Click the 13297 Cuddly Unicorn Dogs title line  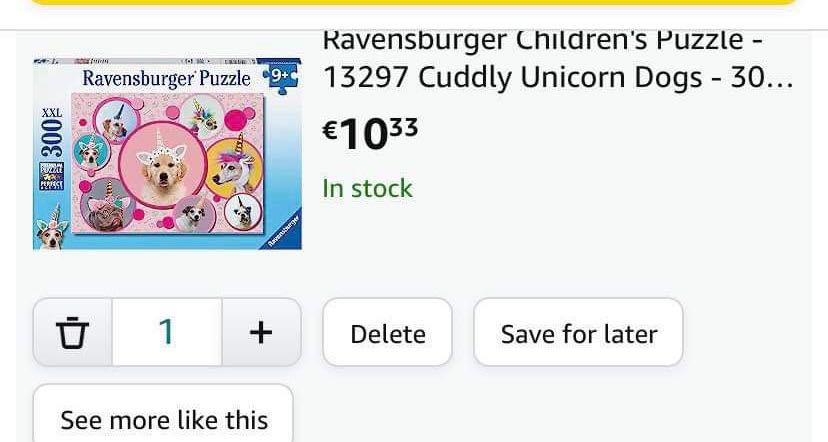pyautogui.click(x=557, y=78)
